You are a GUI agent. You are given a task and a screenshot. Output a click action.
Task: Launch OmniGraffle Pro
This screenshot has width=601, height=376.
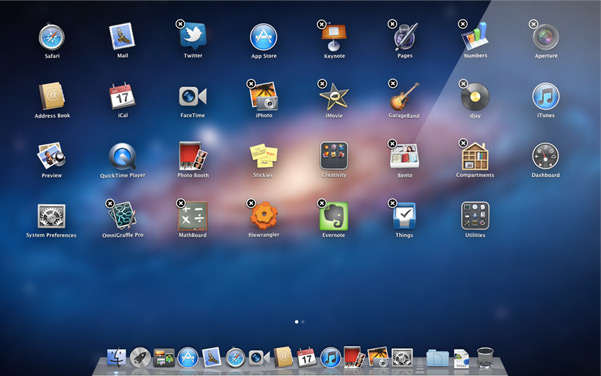click(x=123, y=216)
